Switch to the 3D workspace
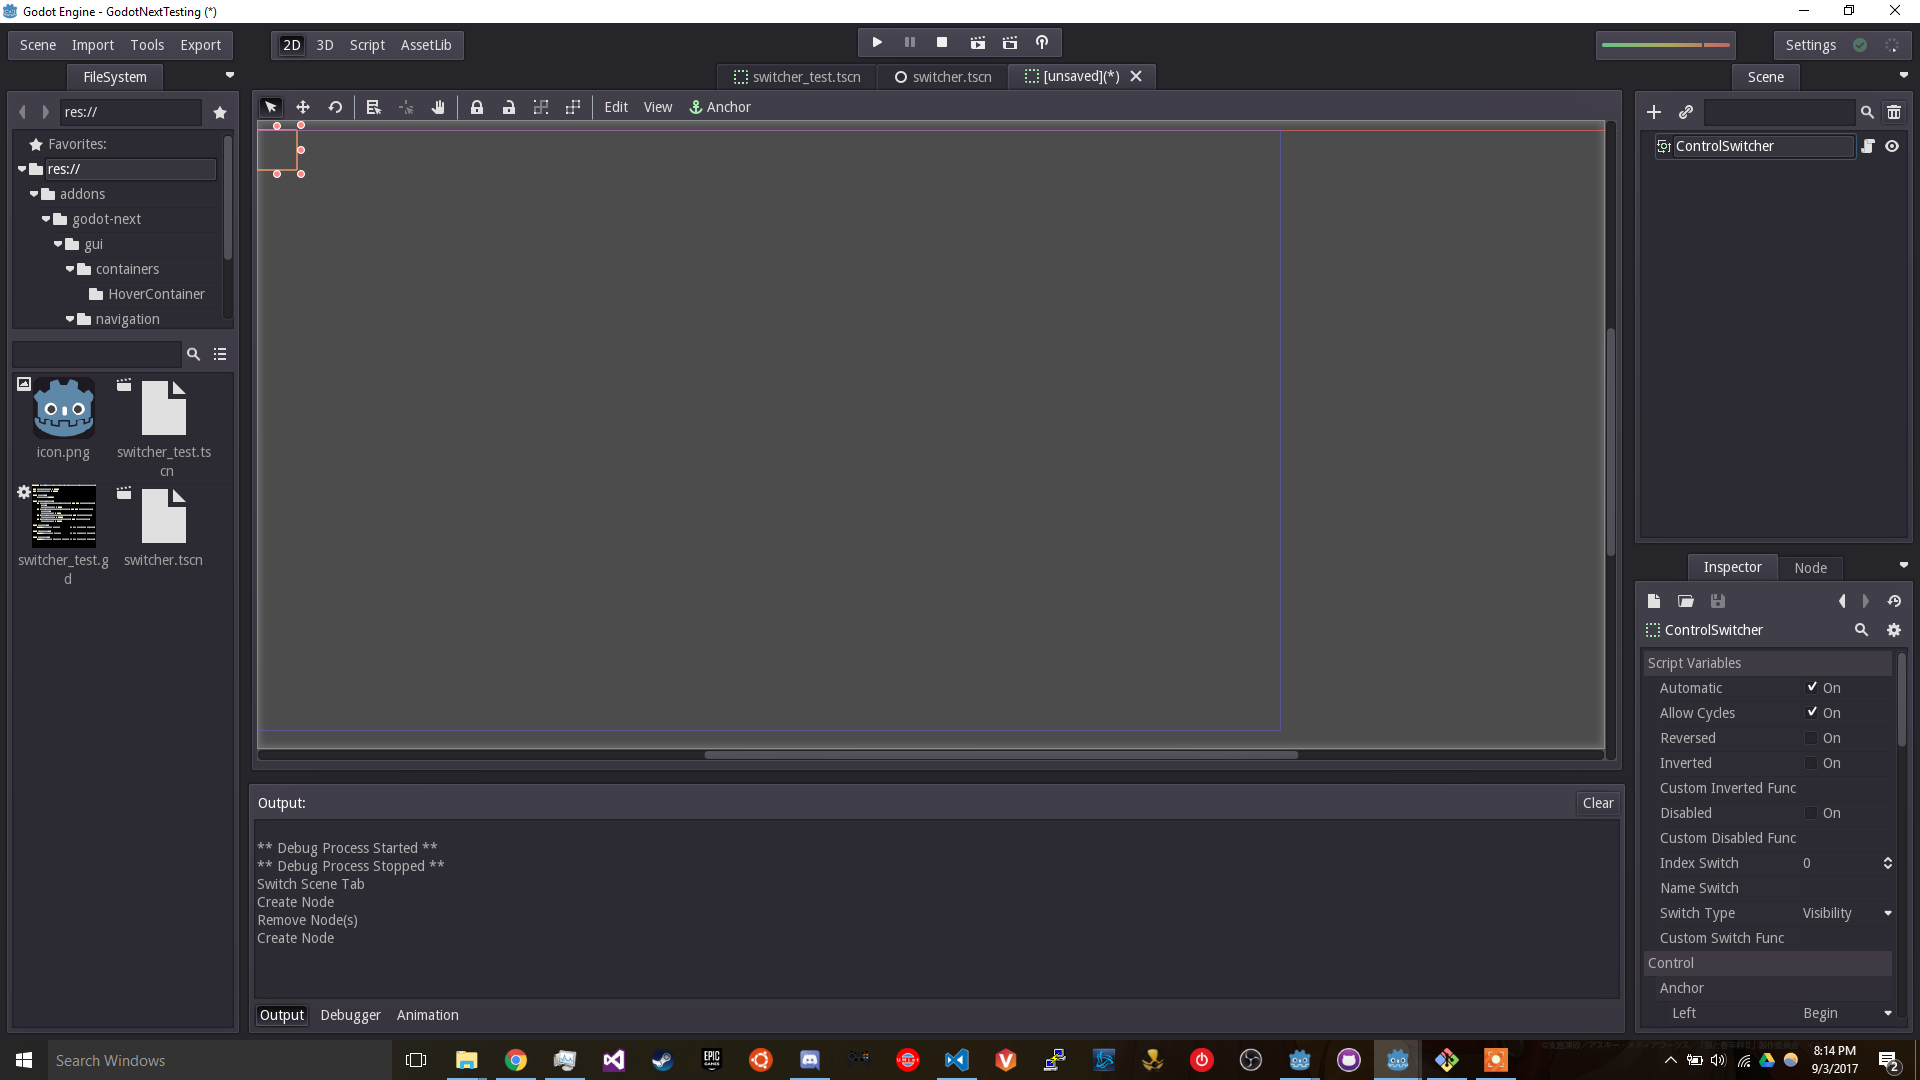The height and width of the screenshot is (1080, 1920). click(x=324, y=45)
